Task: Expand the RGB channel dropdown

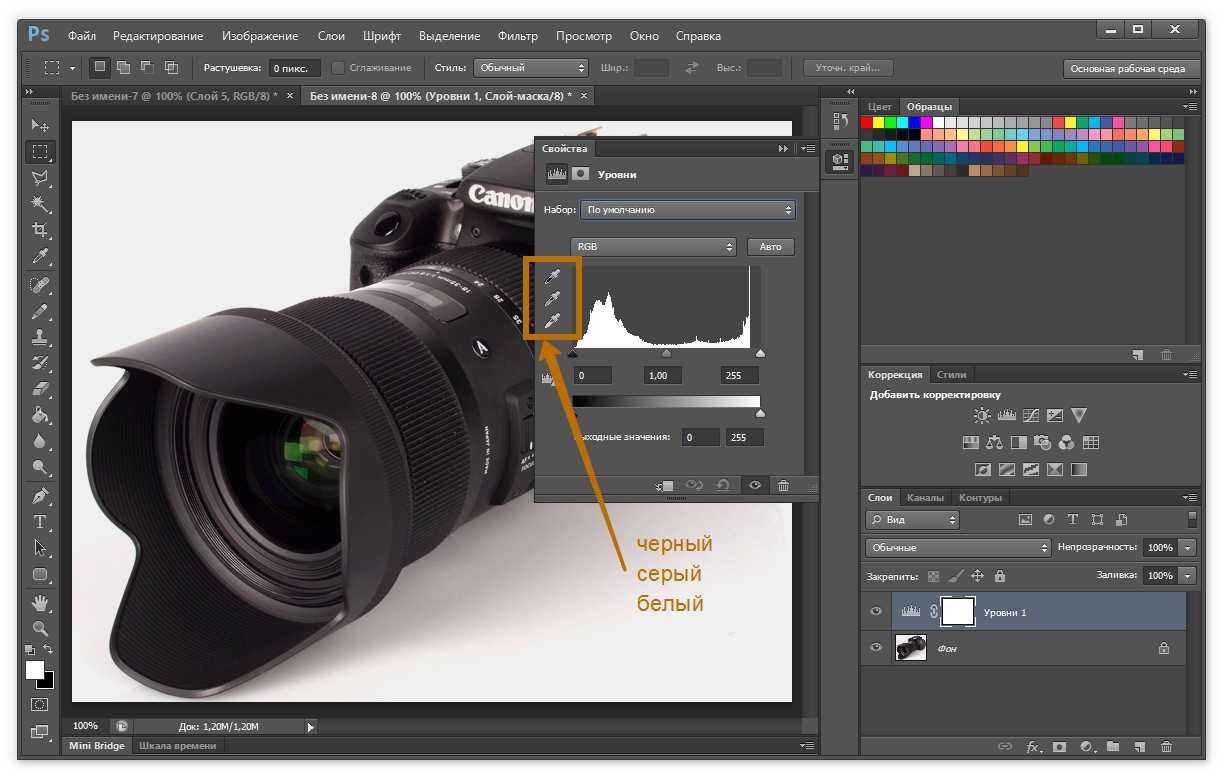Action: click(x=654, y=247)
